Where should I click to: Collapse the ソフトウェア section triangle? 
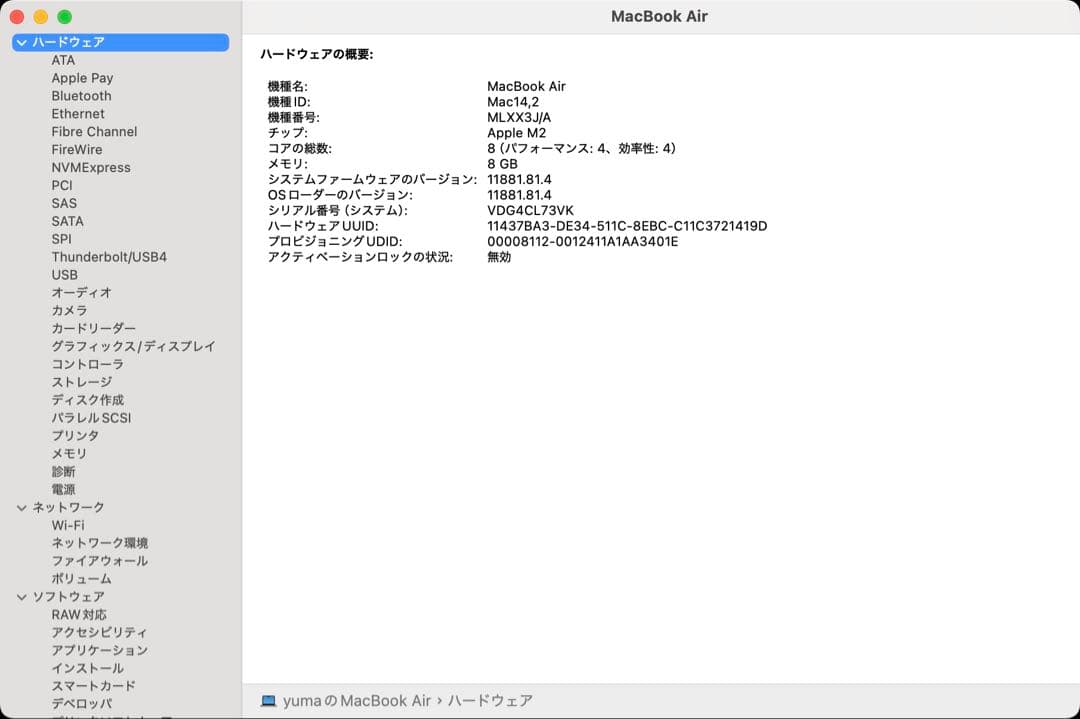pyautogui.click(x=21, y=596)
